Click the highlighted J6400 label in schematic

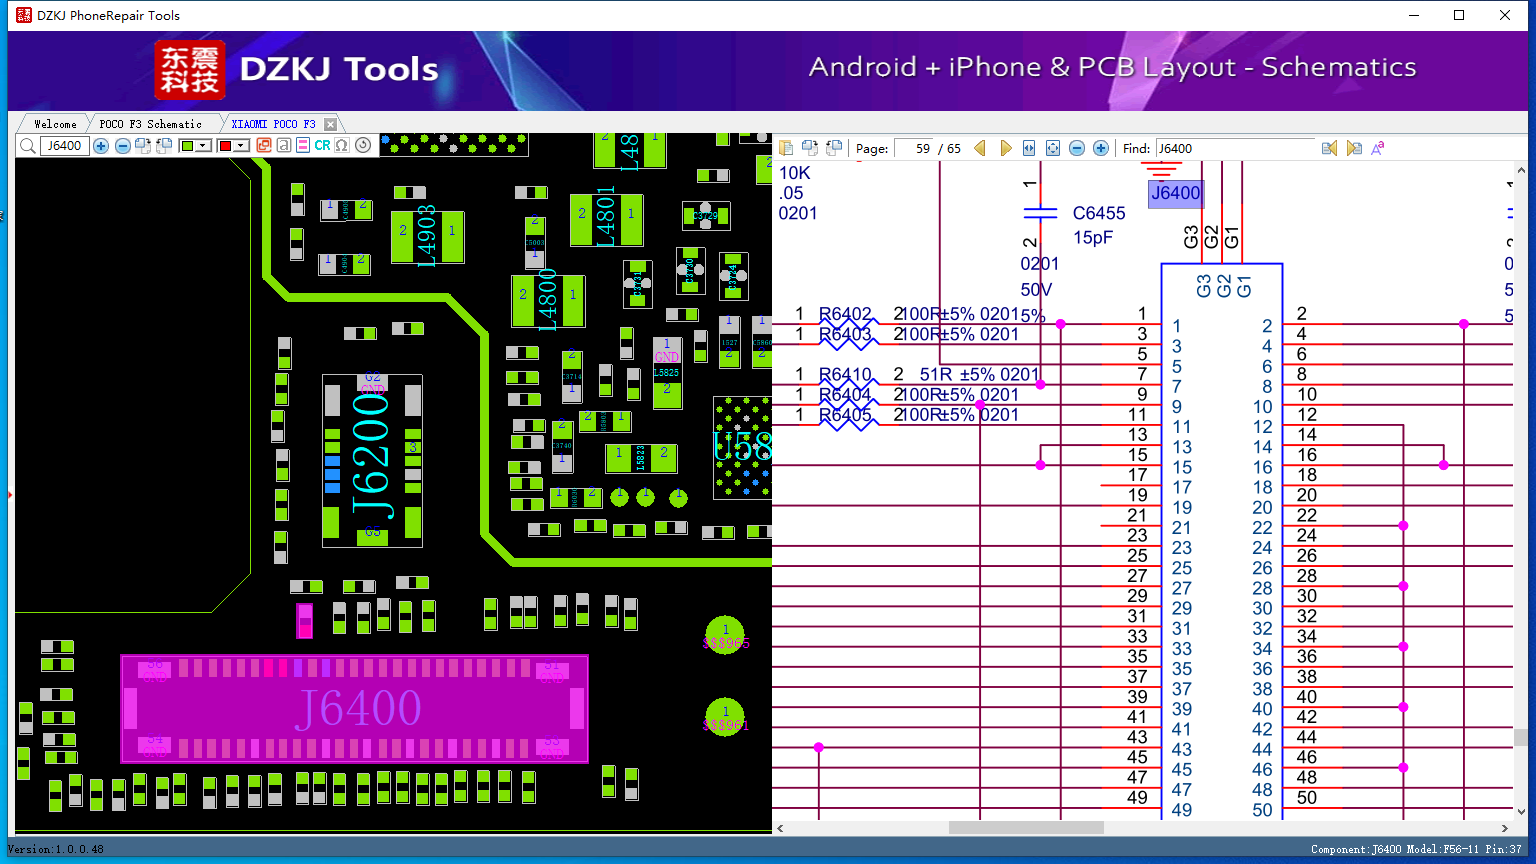pos(1175,193)
